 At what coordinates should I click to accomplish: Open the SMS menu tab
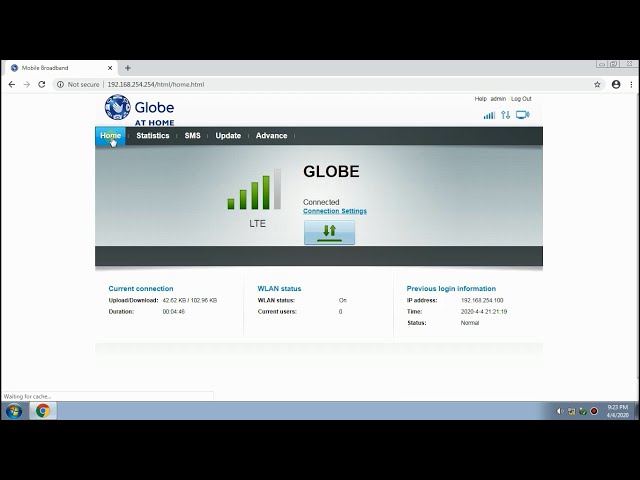coord(192,136)
